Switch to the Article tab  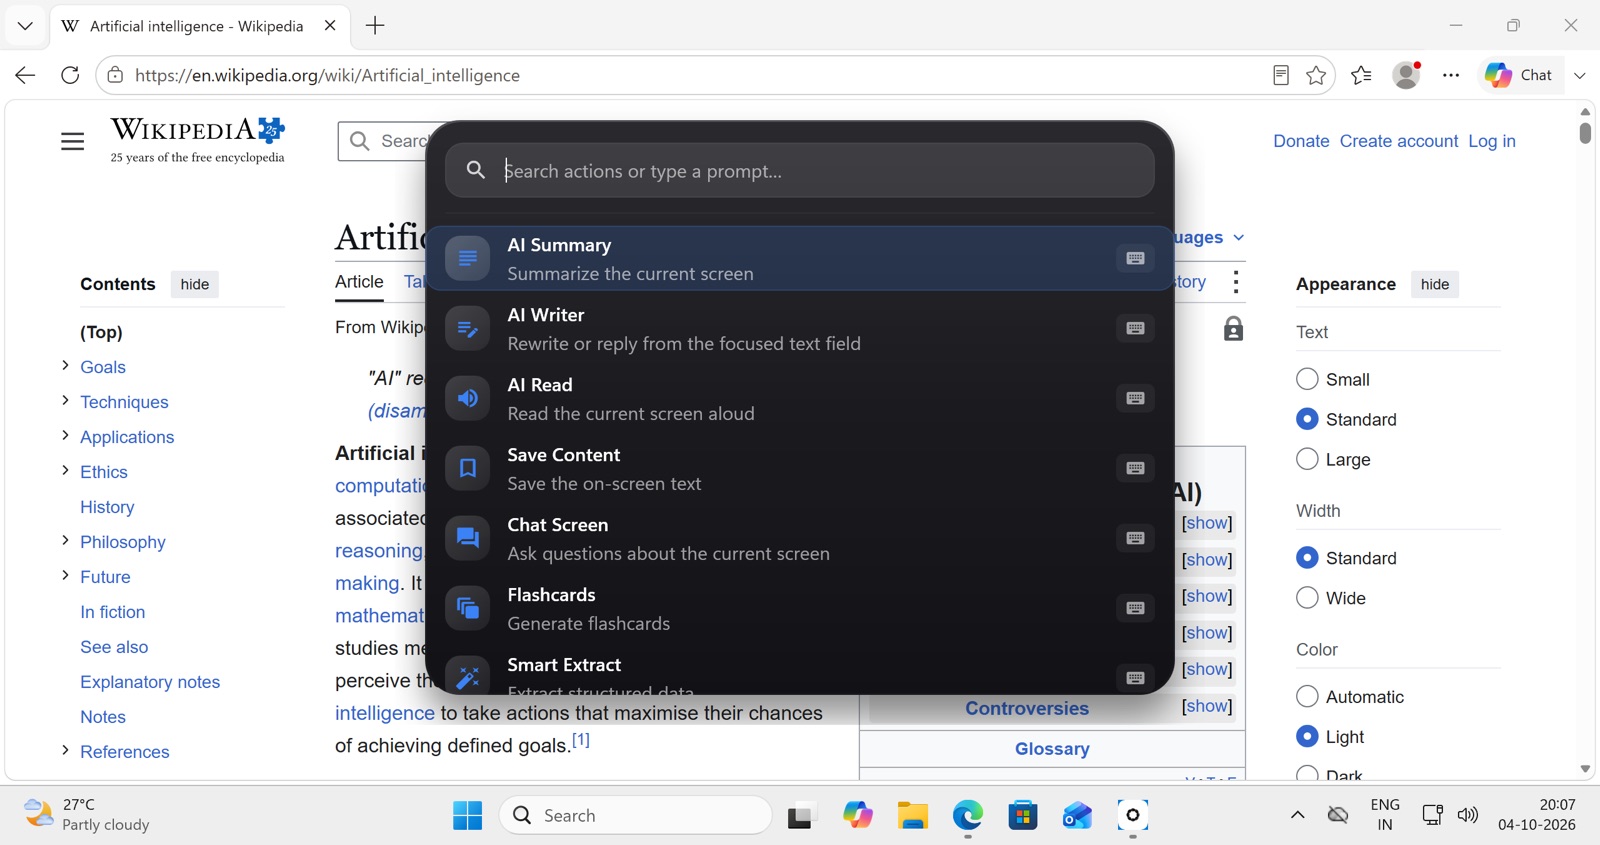click(359, 282)
